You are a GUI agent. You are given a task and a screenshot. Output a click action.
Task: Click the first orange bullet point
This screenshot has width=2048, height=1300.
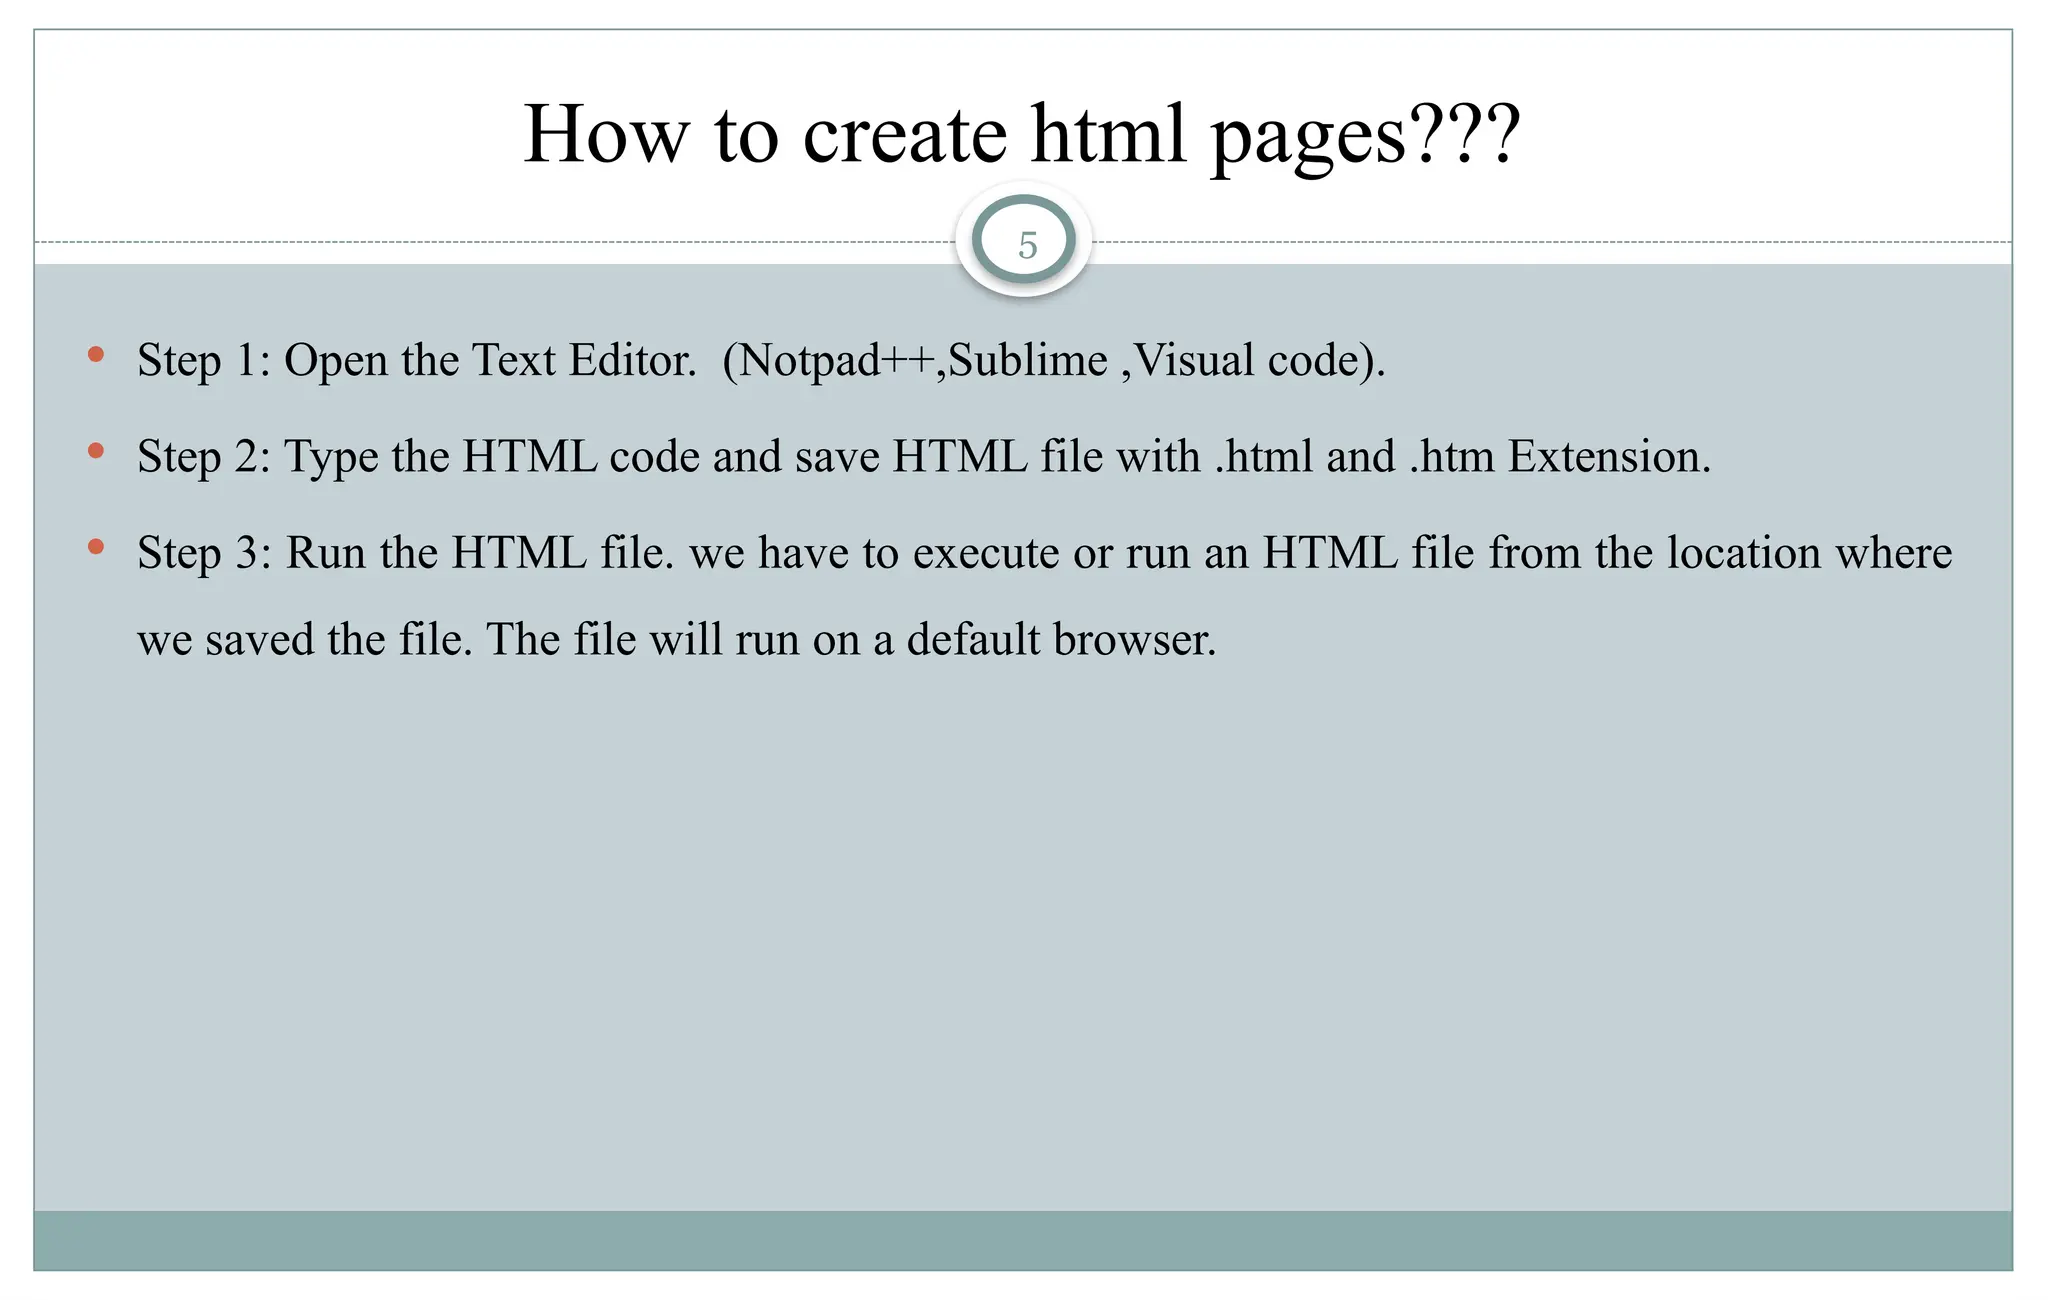96,354
